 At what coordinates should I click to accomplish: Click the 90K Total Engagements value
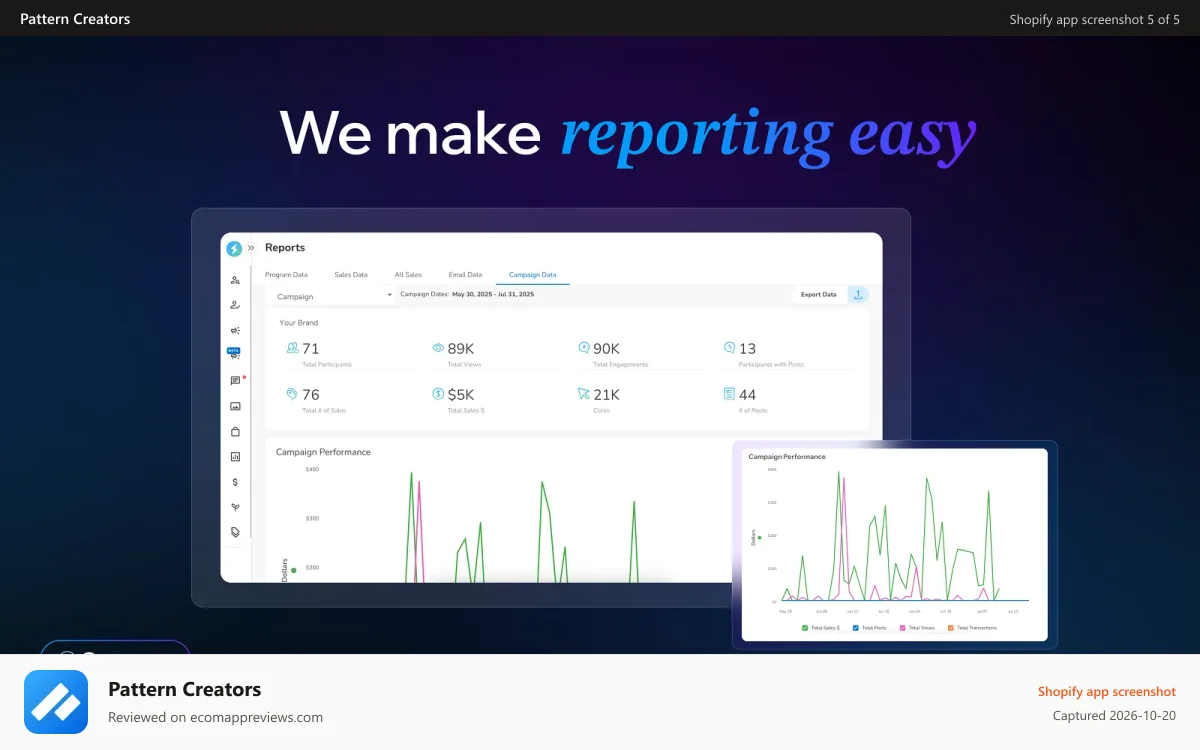click(x=607, y=349)
